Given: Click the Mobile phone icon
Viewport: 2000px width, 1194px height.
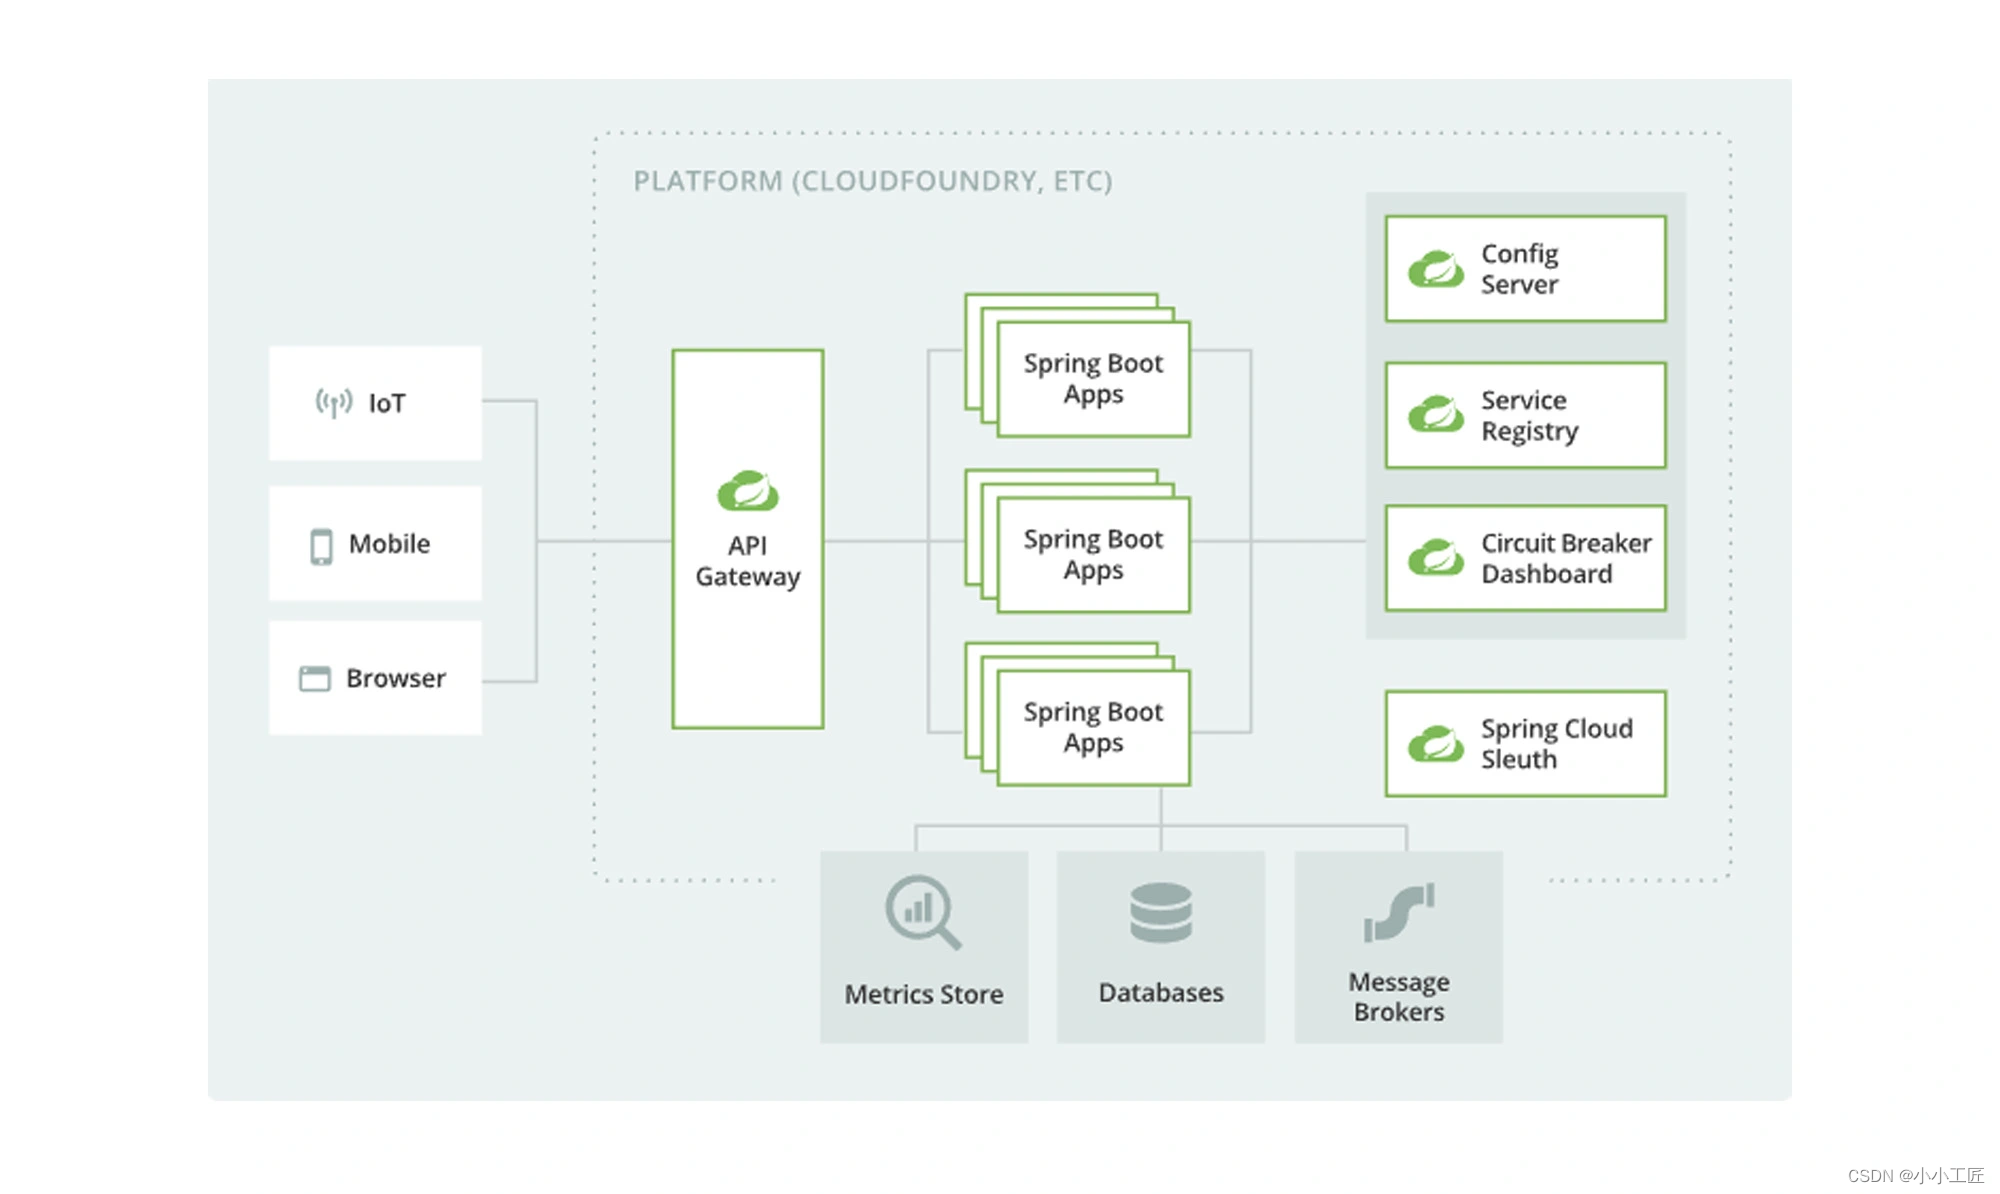Looking at the screenshot, I should point(321,546).
